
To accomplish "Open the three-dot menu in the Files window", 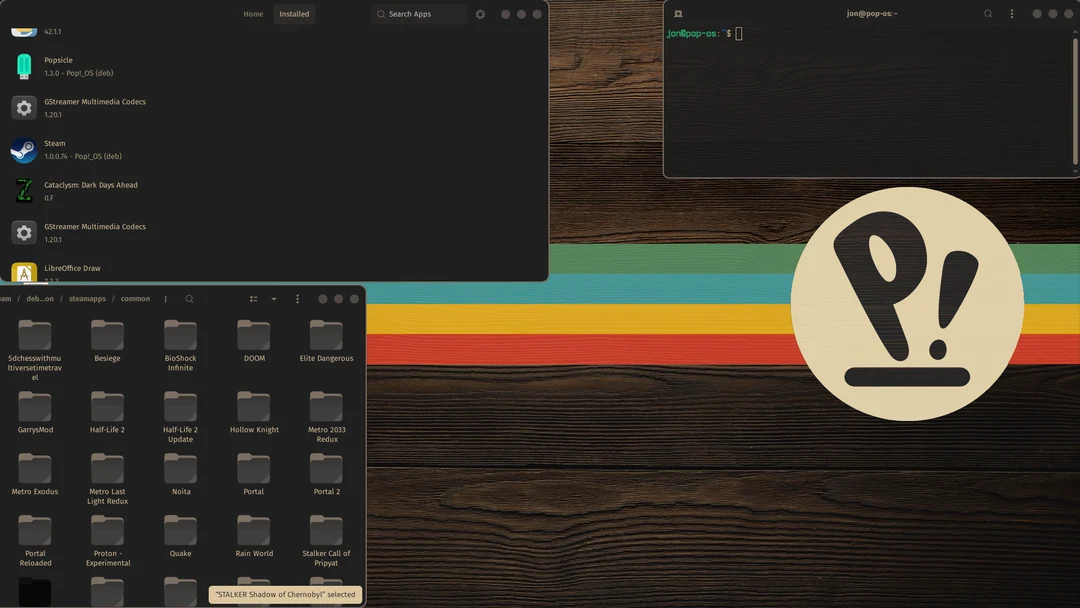I will [x=296, y=298].
